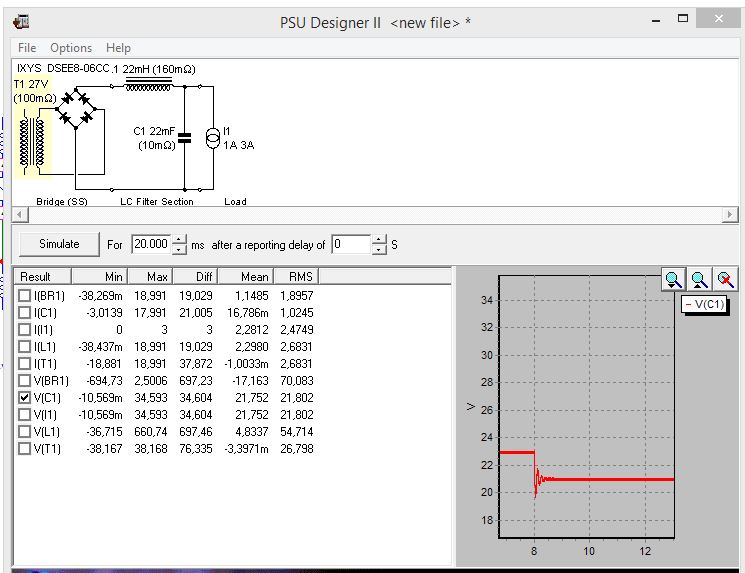Check the I(L1) trace checkbox
This screenshot has width=745, height=573.
(25, 346)
